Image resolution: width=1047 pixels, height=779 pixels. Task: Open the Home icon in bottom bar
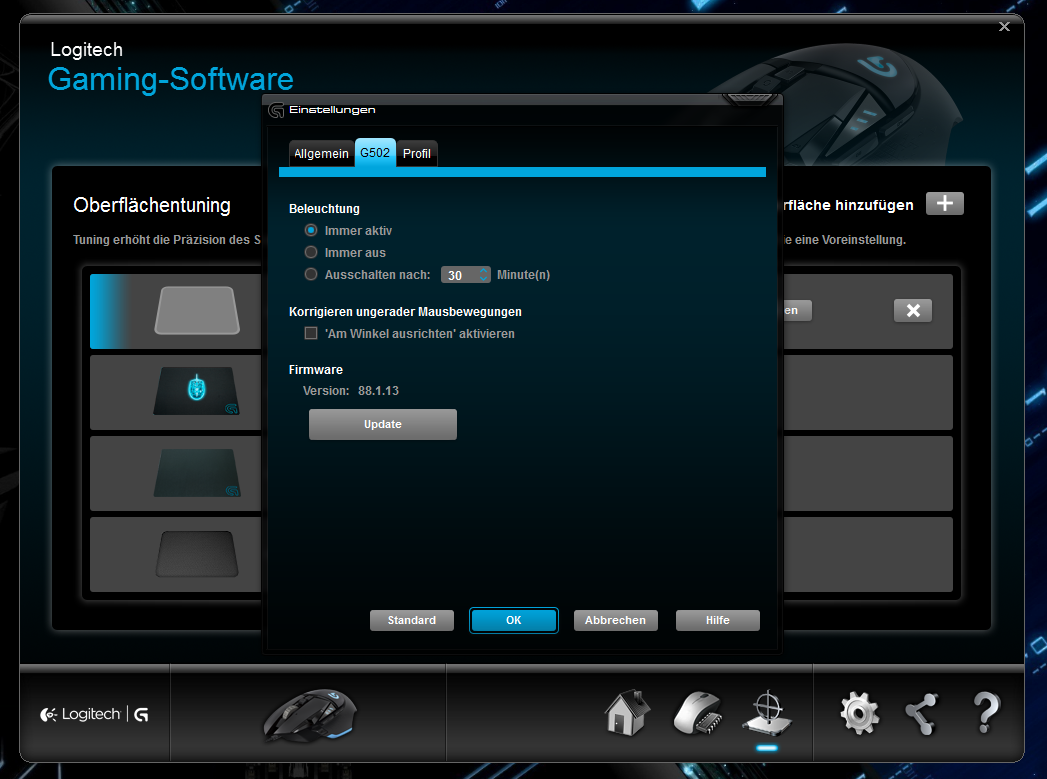point(627,713)
